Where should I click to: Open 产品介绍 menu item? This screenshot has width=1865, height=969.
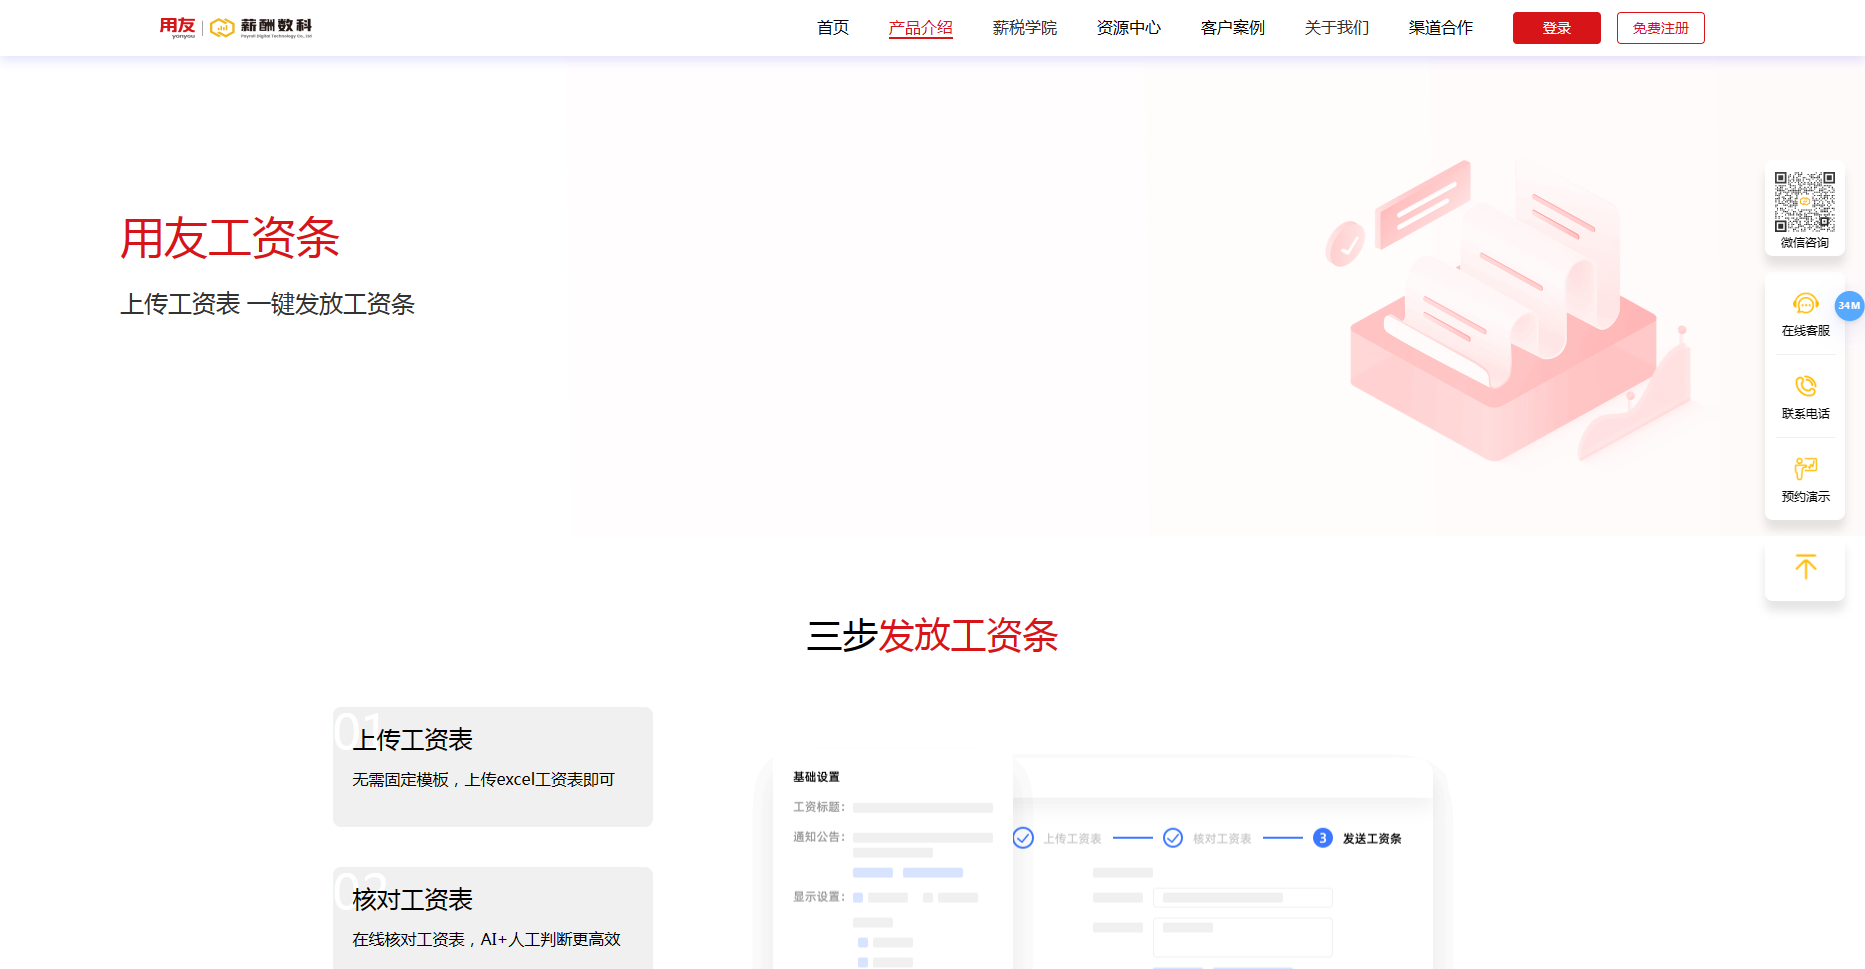[x=921, y=28]
